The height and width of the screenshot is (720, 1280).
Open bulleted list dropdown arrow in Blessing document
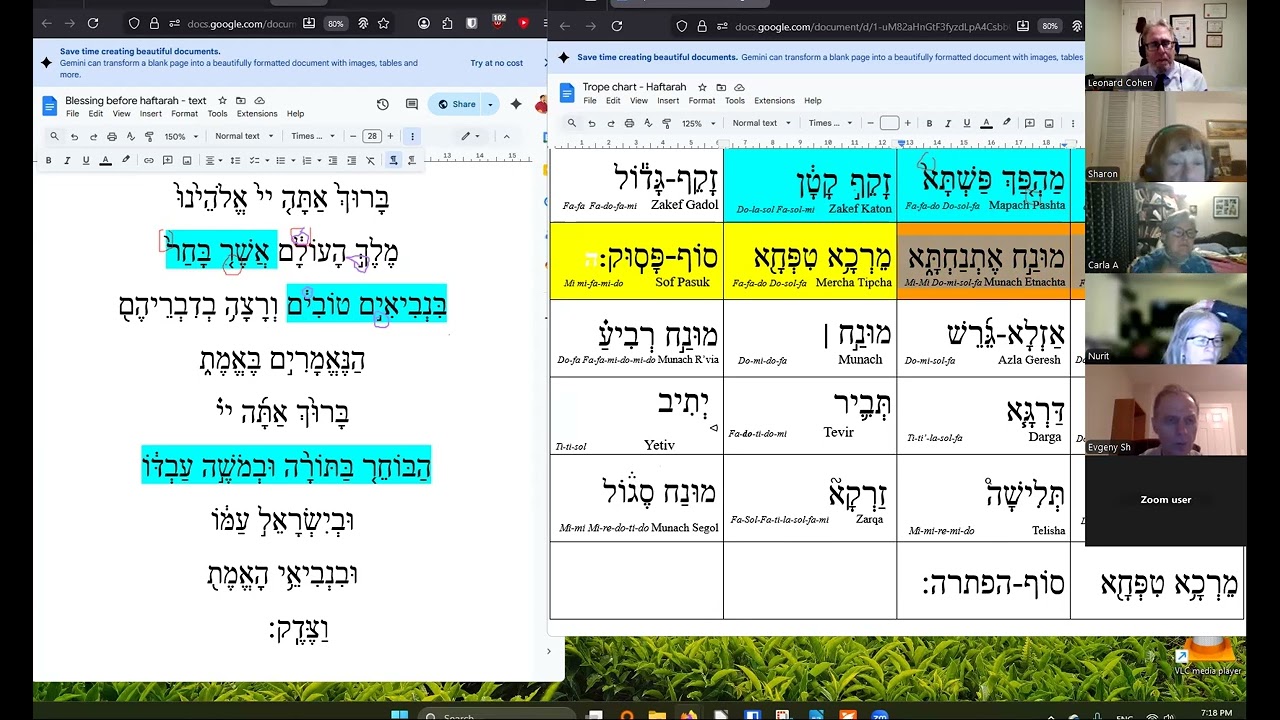(x=293, y=160)
